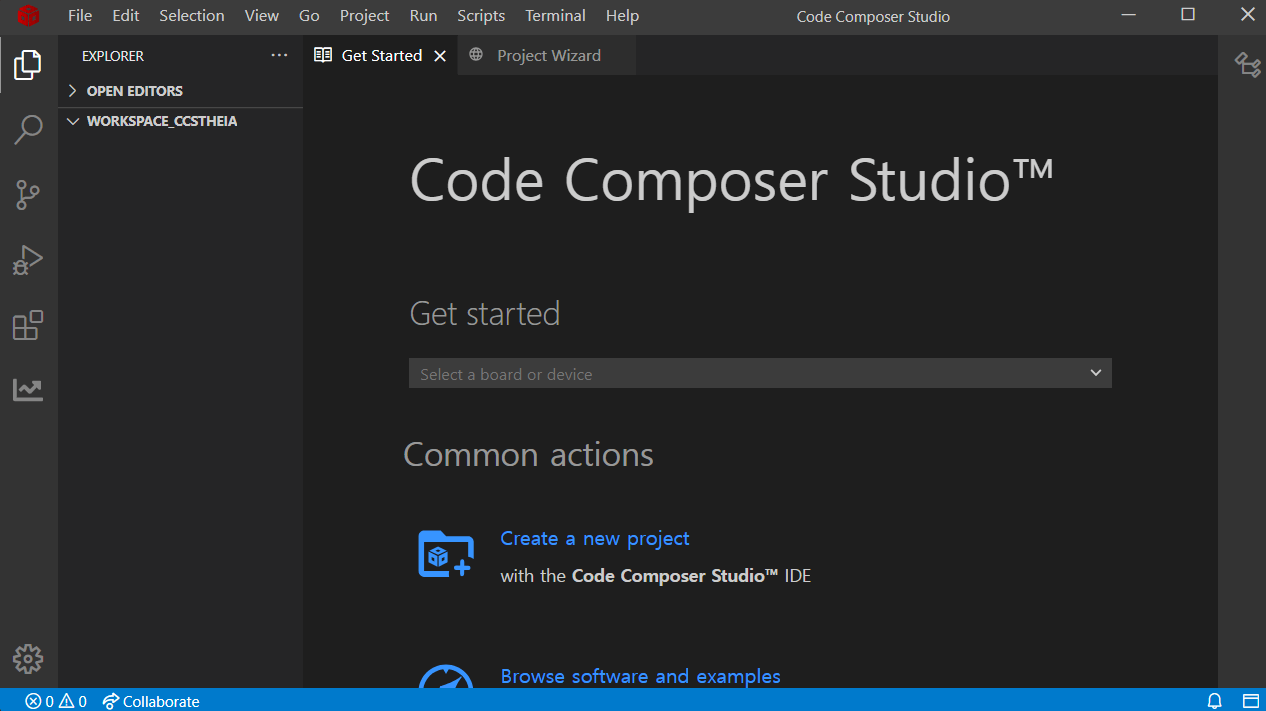Open the Run and Debug view
Image resolution: width=1266 pixels, height=711 pixels.
point(27,260)
